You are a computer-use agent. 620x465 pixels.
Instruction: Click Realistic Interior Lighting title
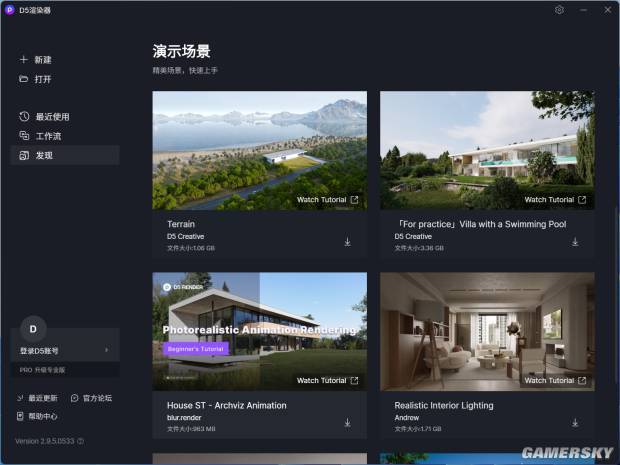[x=444, y=405]
